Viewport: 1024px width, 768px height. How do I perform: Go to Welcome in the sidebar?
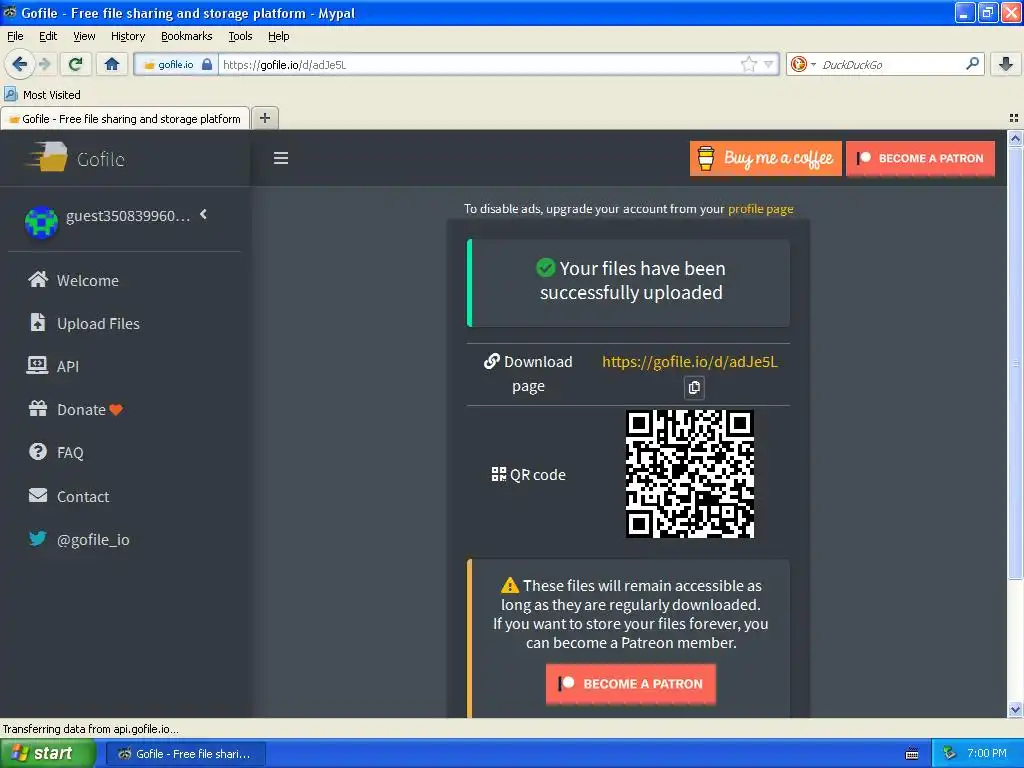click(x=74, y=280)
